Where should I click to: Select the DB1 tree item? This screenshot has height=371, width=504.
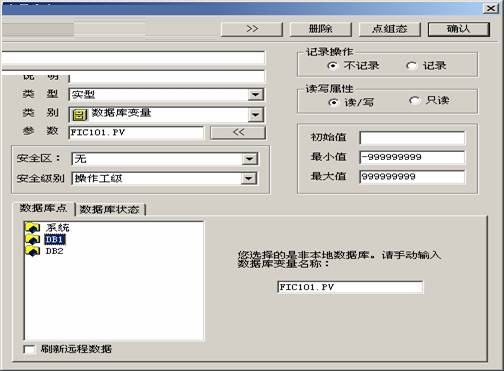tap(54, 239)
